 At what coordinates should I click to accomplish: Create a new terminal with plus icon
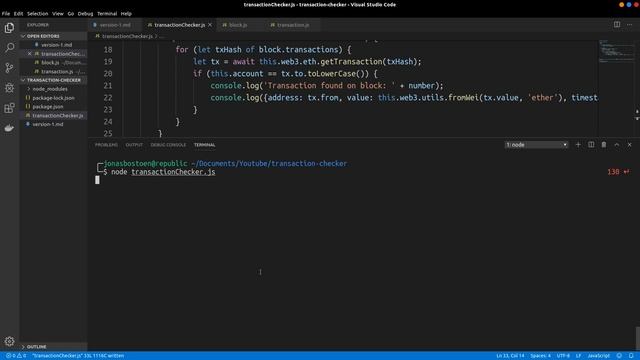578,145
